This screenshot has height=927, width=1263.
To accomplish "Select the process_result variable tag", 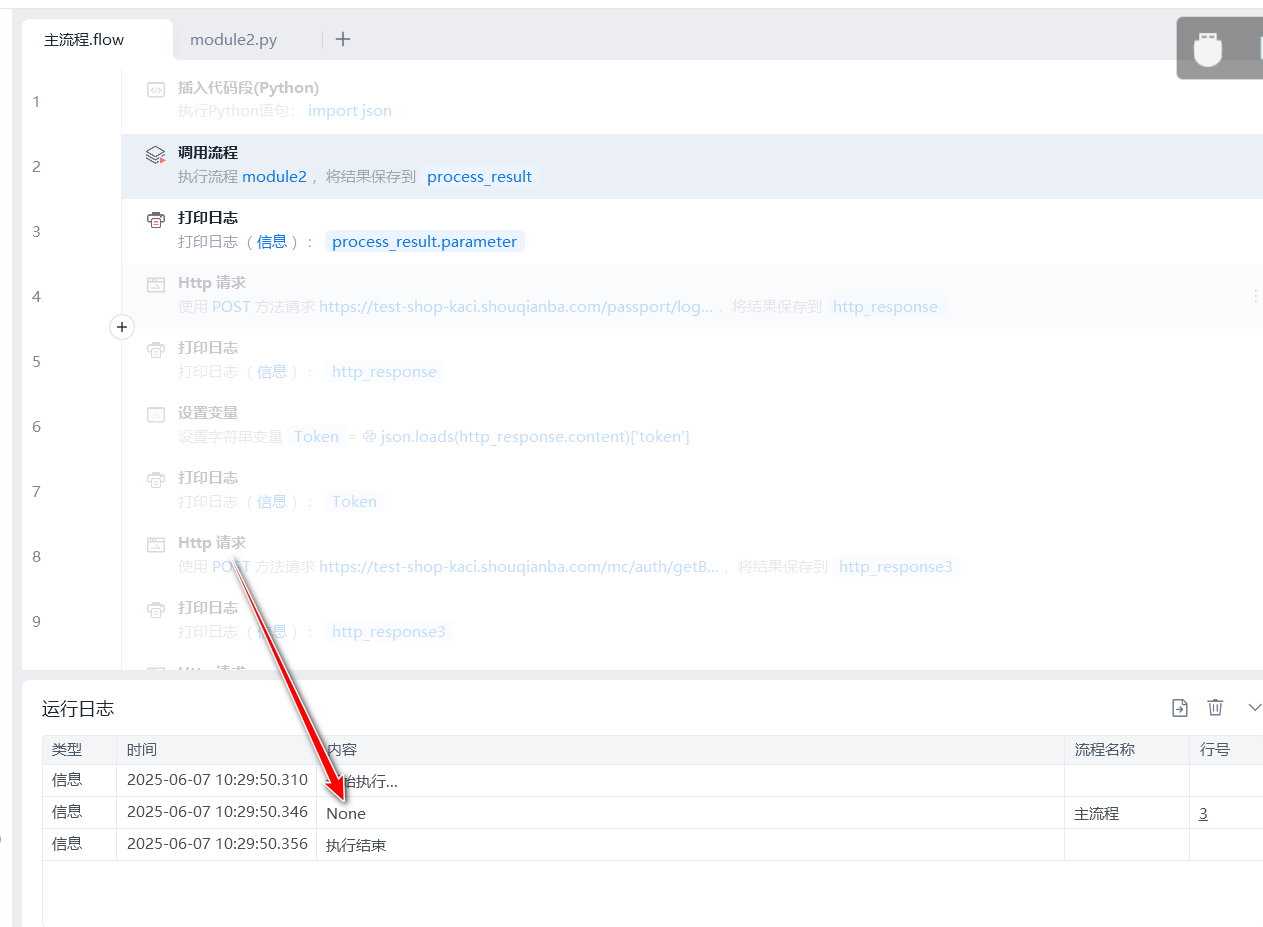I will (479, 177).
